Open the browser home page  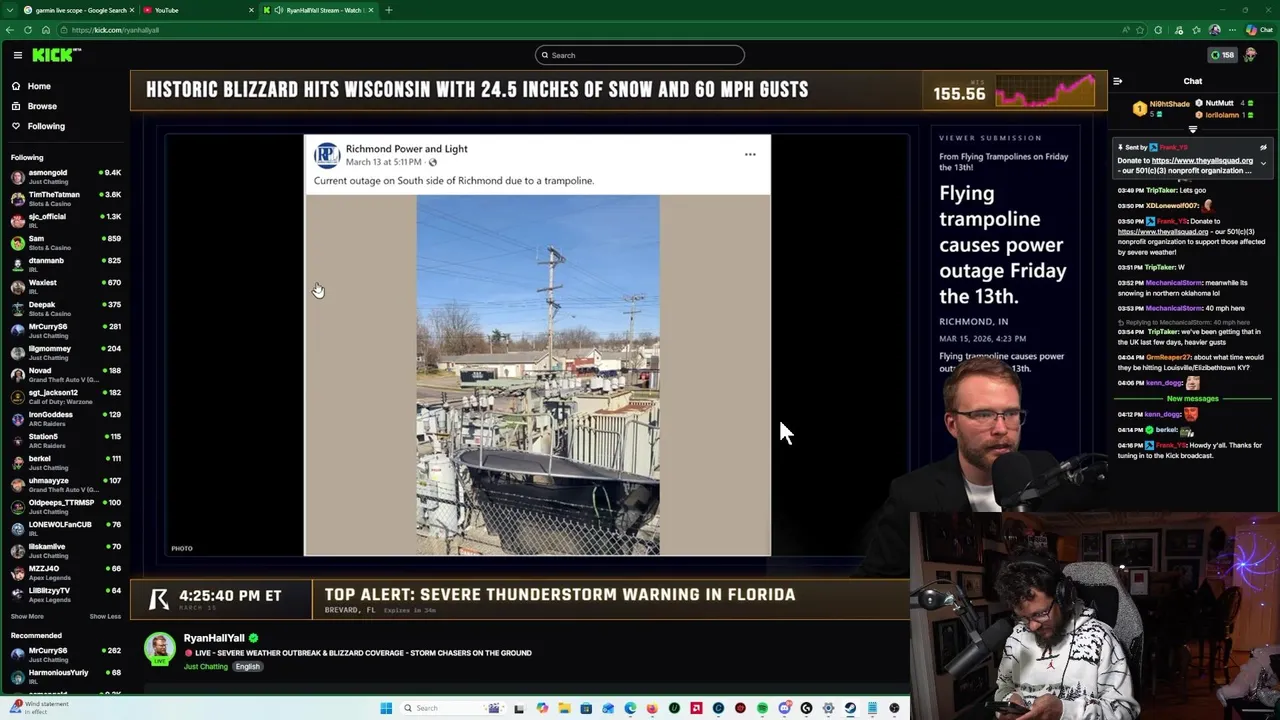click(46, 30)
